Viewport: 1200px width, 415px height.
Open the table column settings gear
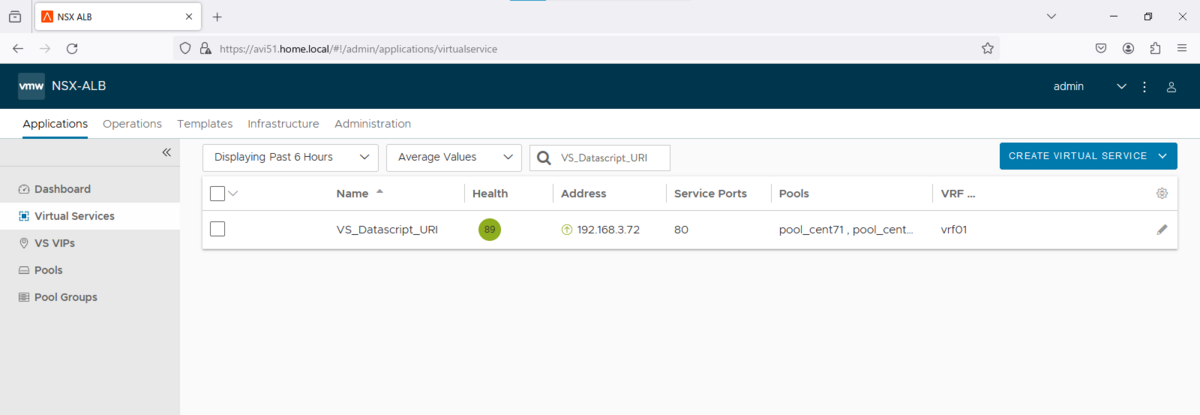pos(1162,194)
